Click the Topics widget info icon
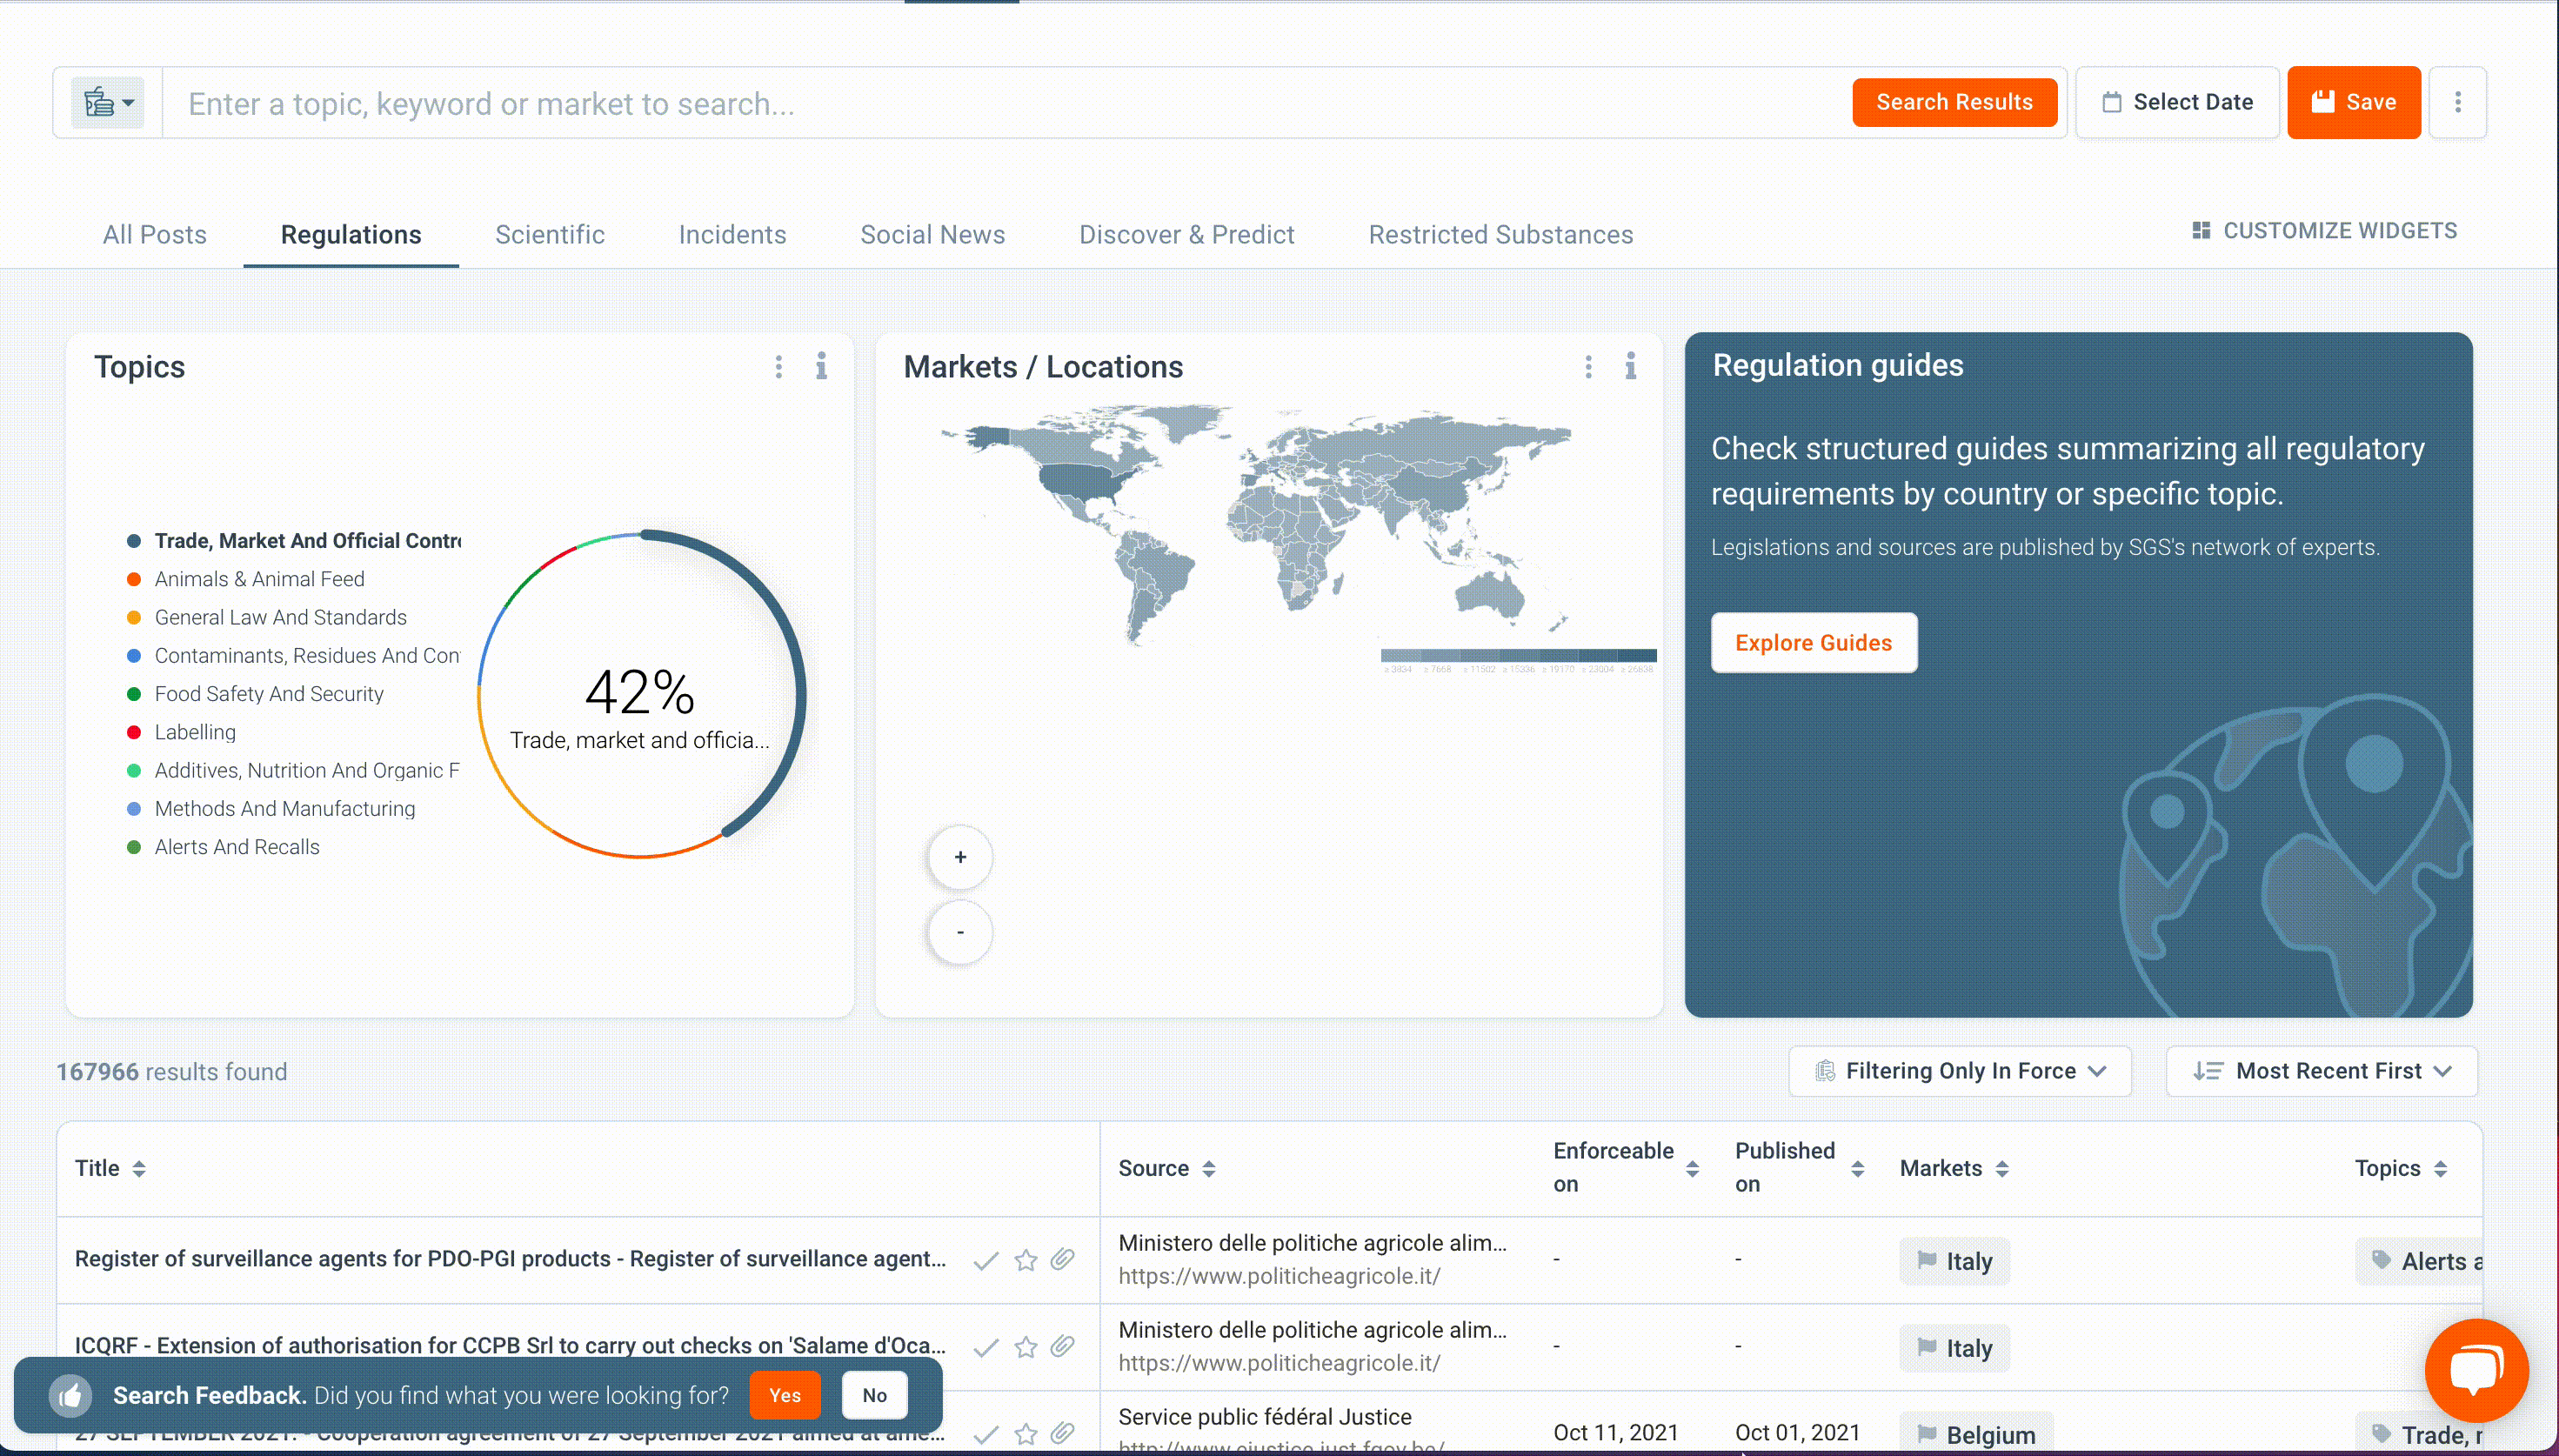 [x=821, y=367]
